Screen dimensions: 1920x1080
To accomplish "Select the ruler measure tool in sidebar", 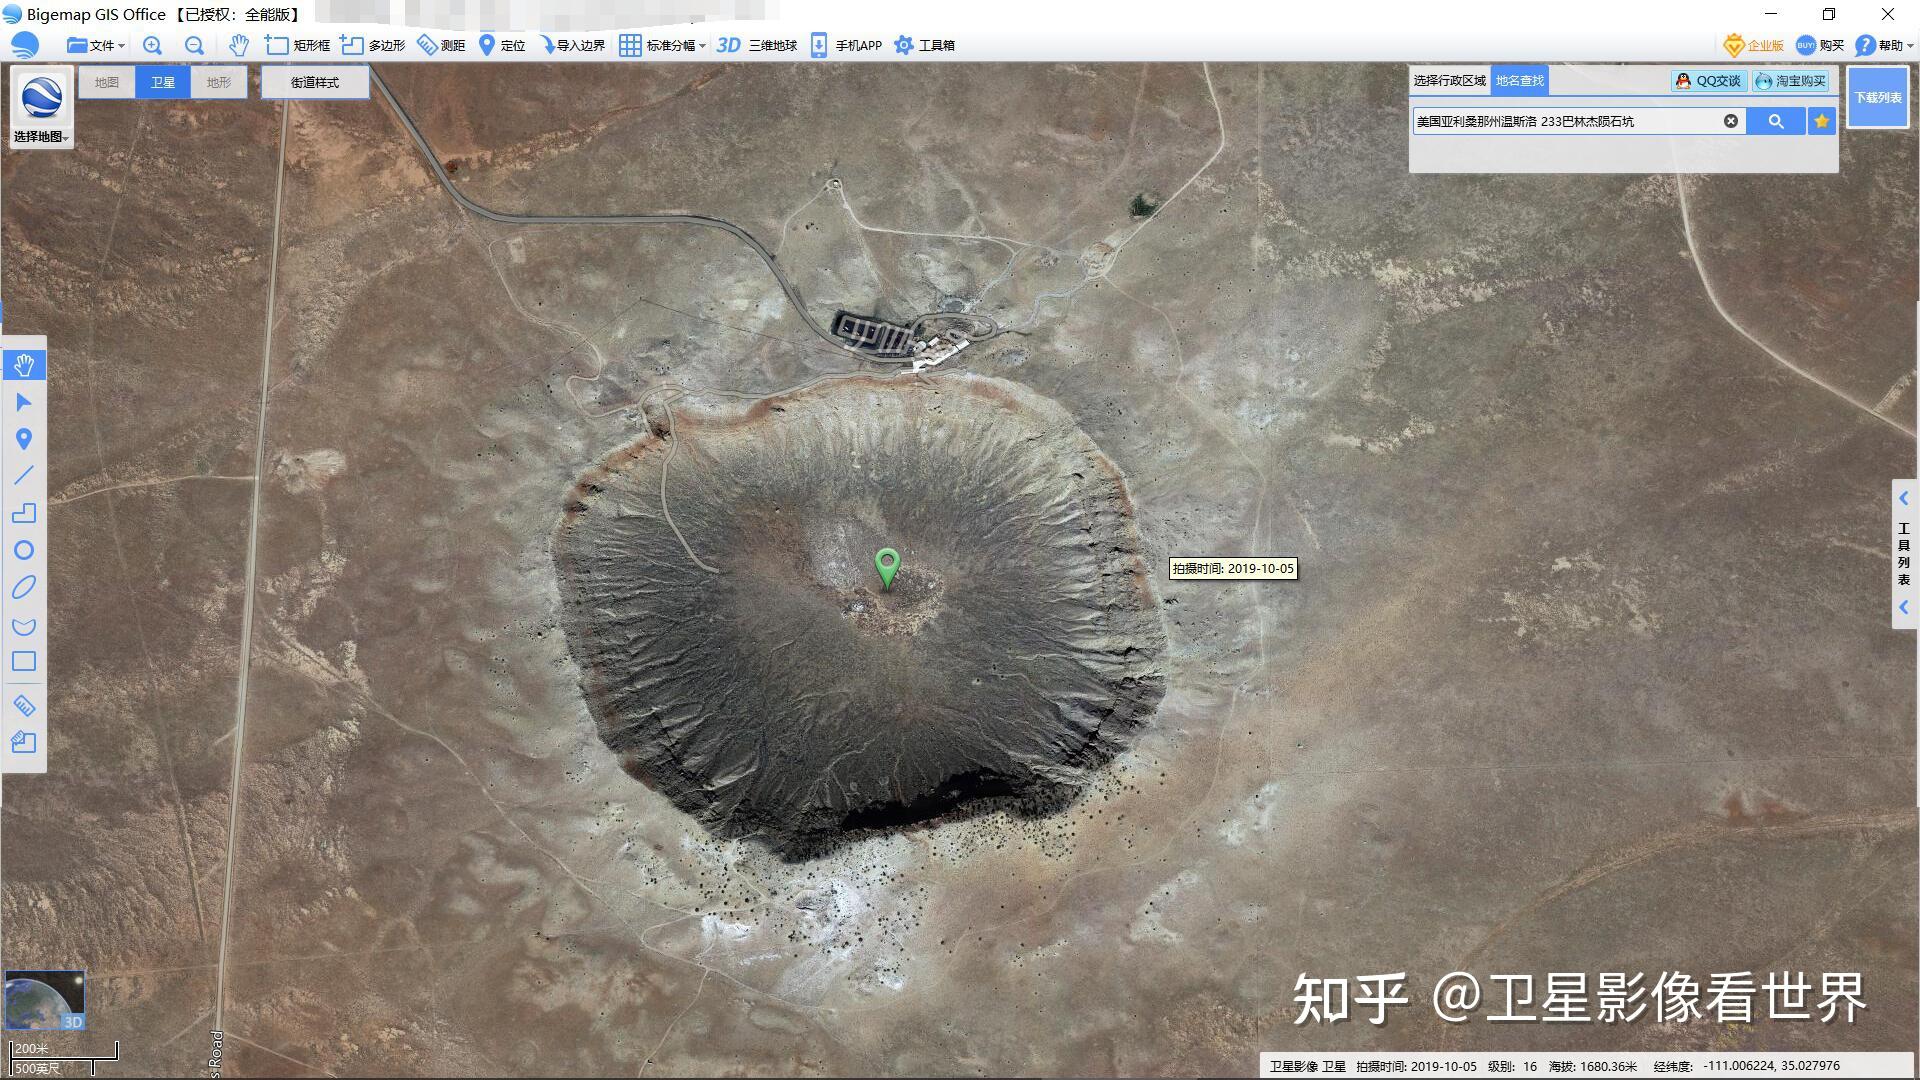I will tap(24, 706).
